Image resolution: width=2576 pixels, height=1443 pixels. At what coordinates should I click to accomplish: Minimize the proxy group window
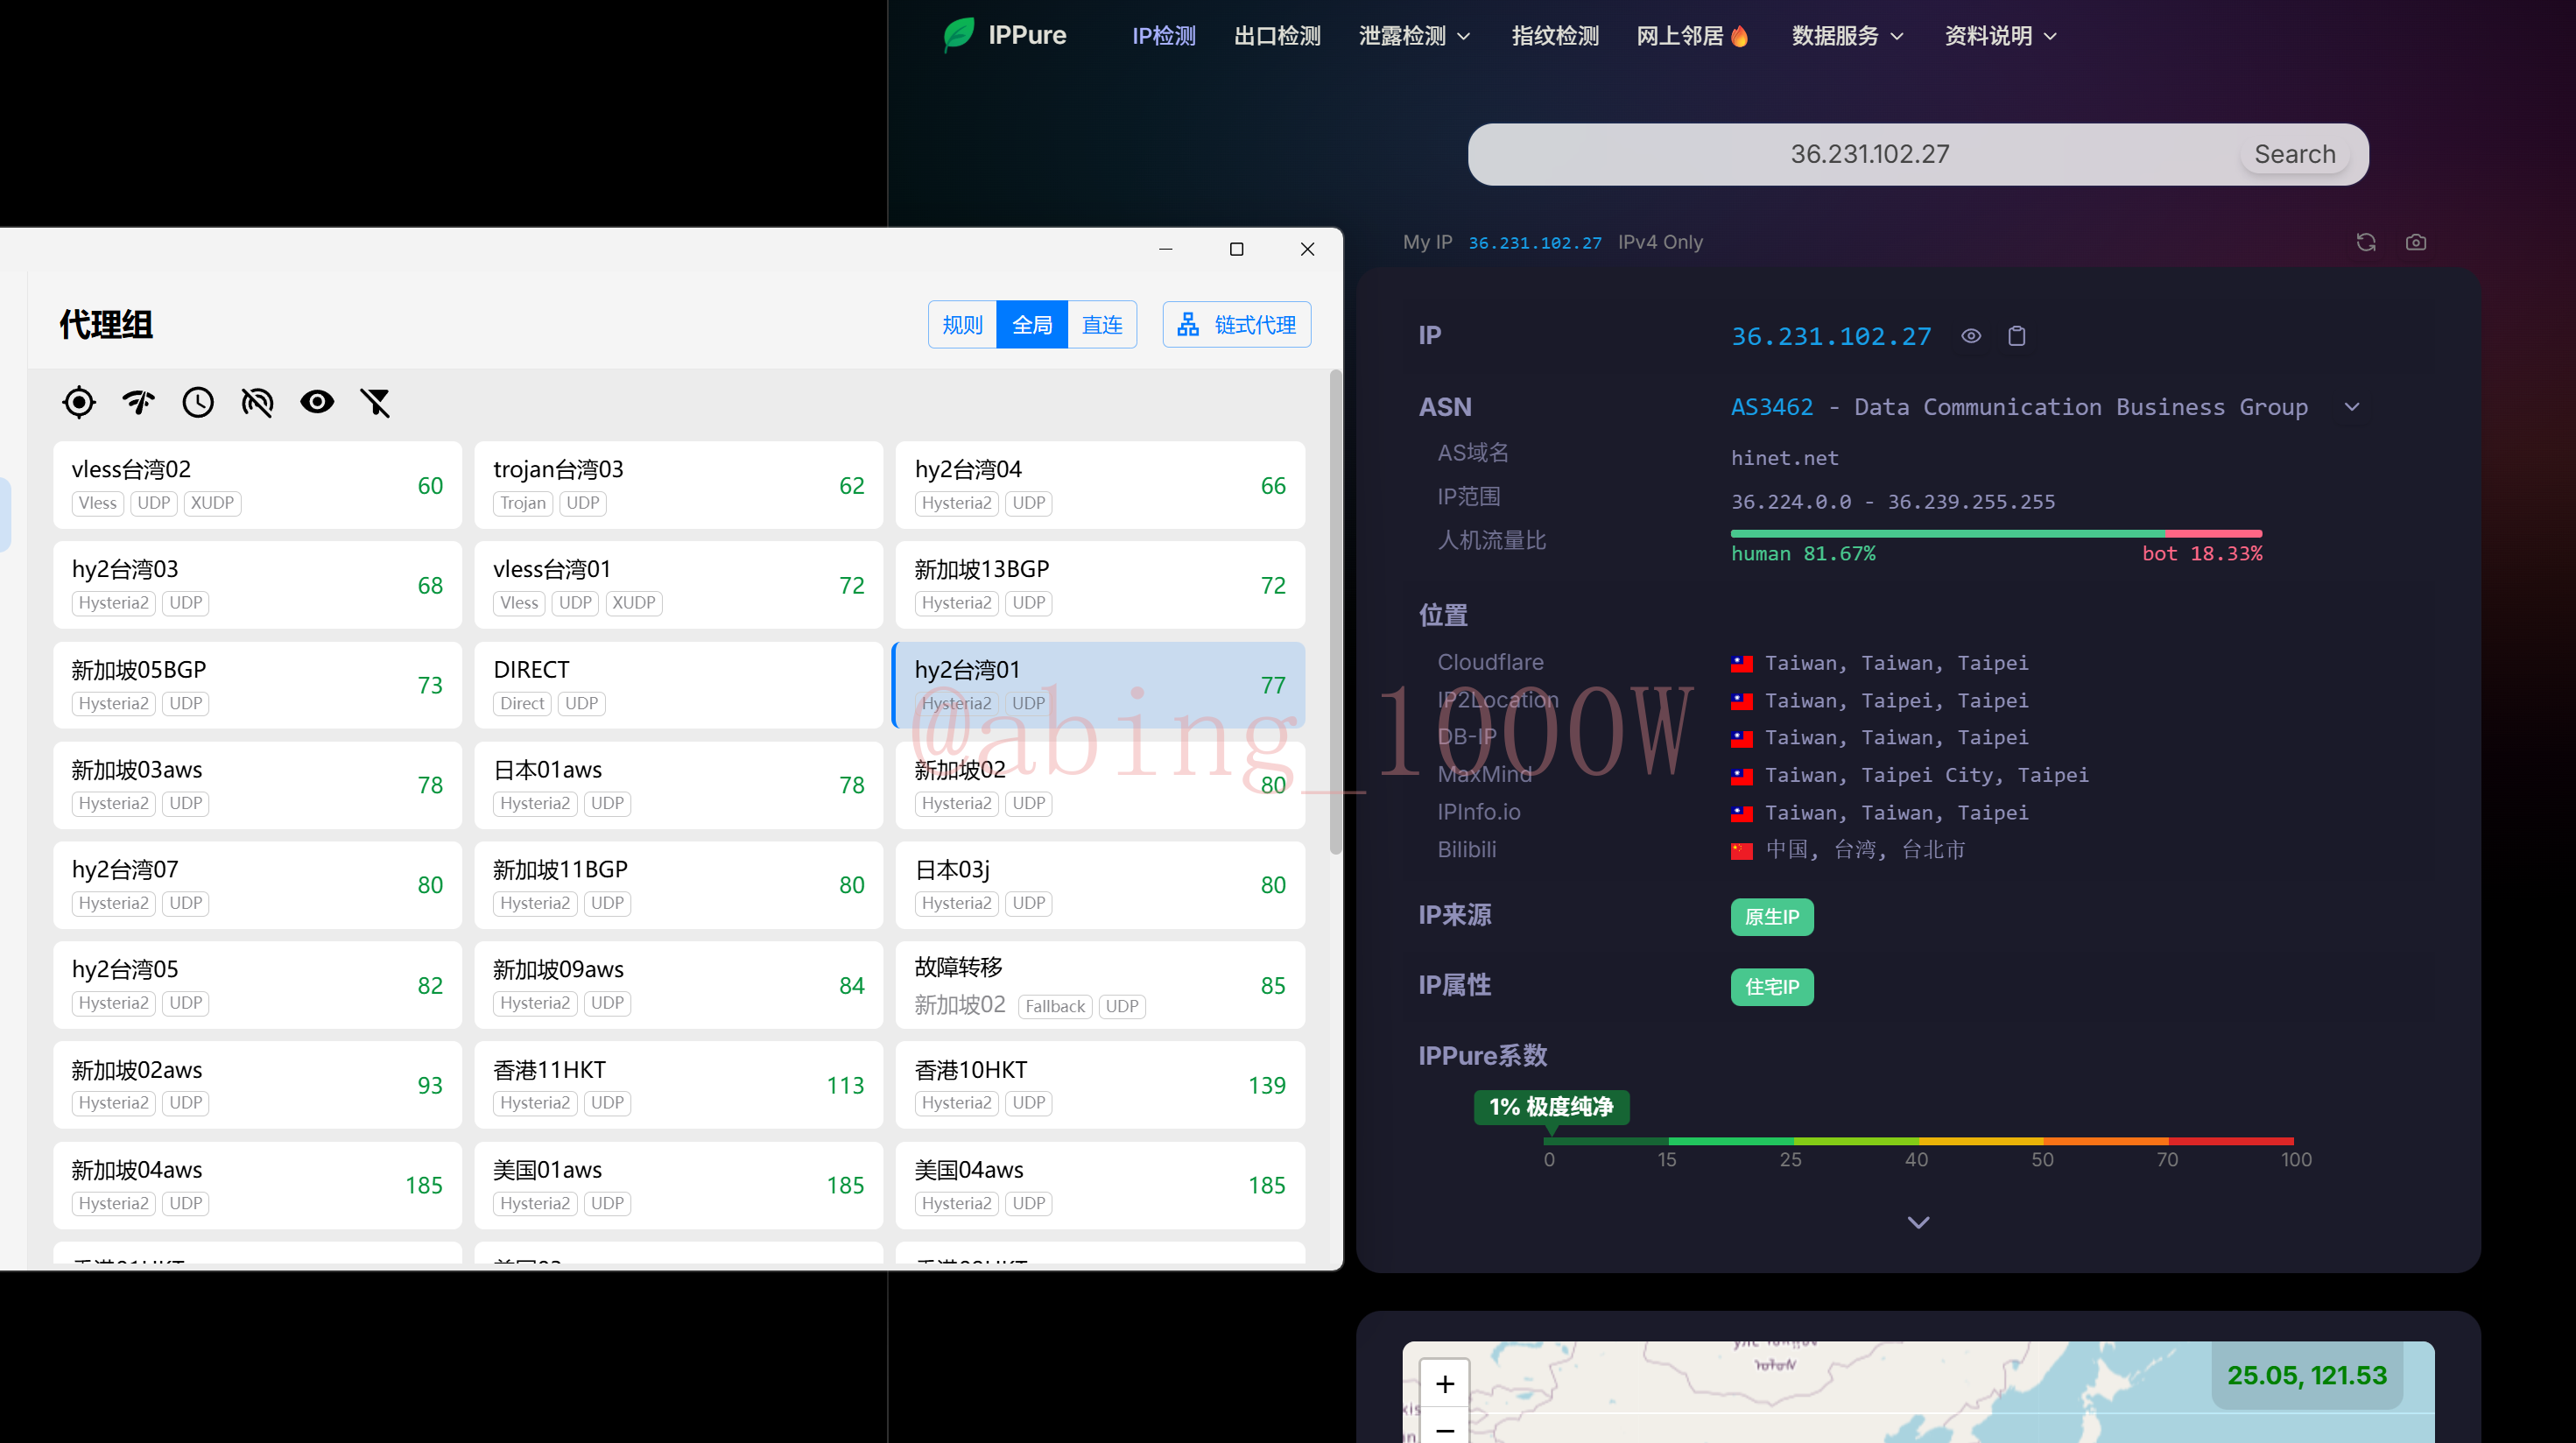pos(1166,249)
